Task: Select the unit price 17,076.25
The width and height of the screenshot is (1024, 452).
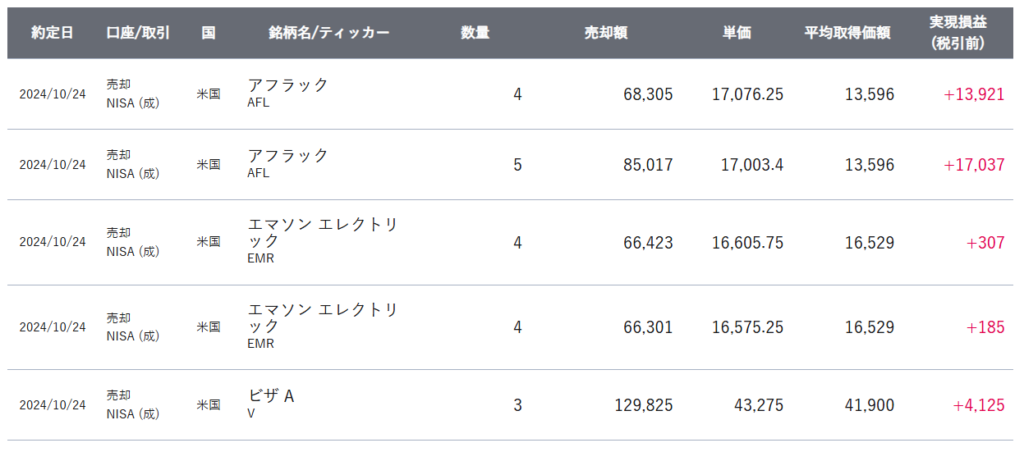Action: 747,94
